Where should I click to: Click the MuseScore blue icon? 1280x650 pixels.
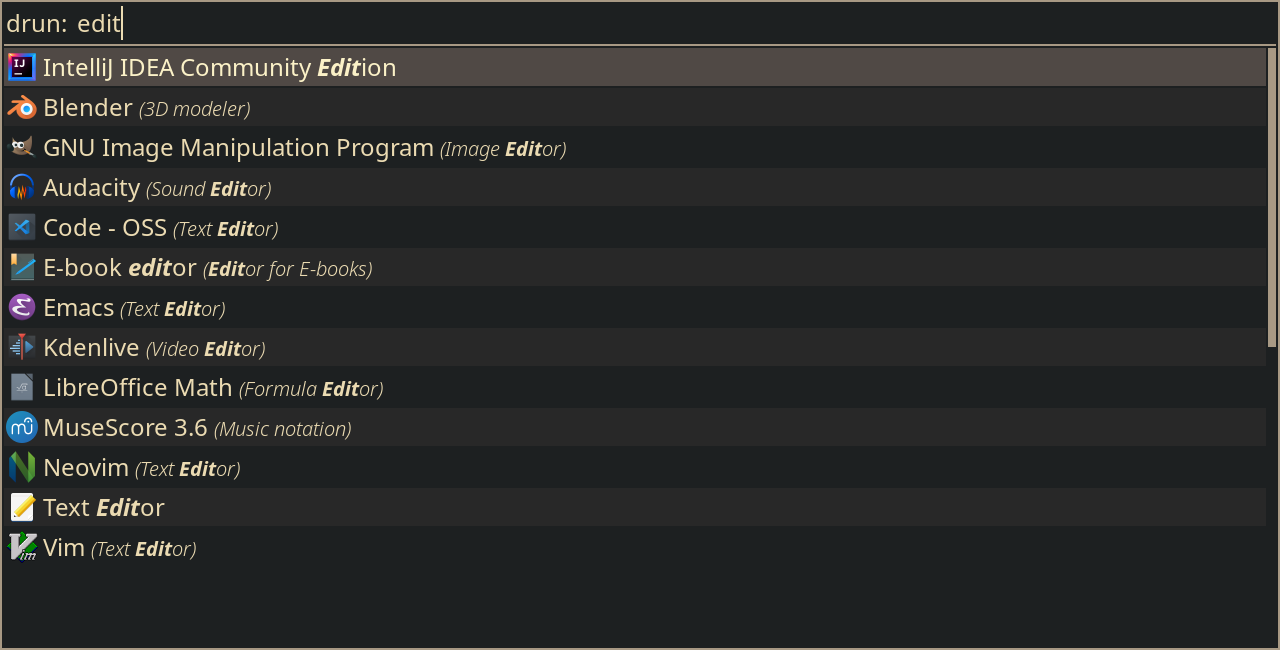click(22, 427)
